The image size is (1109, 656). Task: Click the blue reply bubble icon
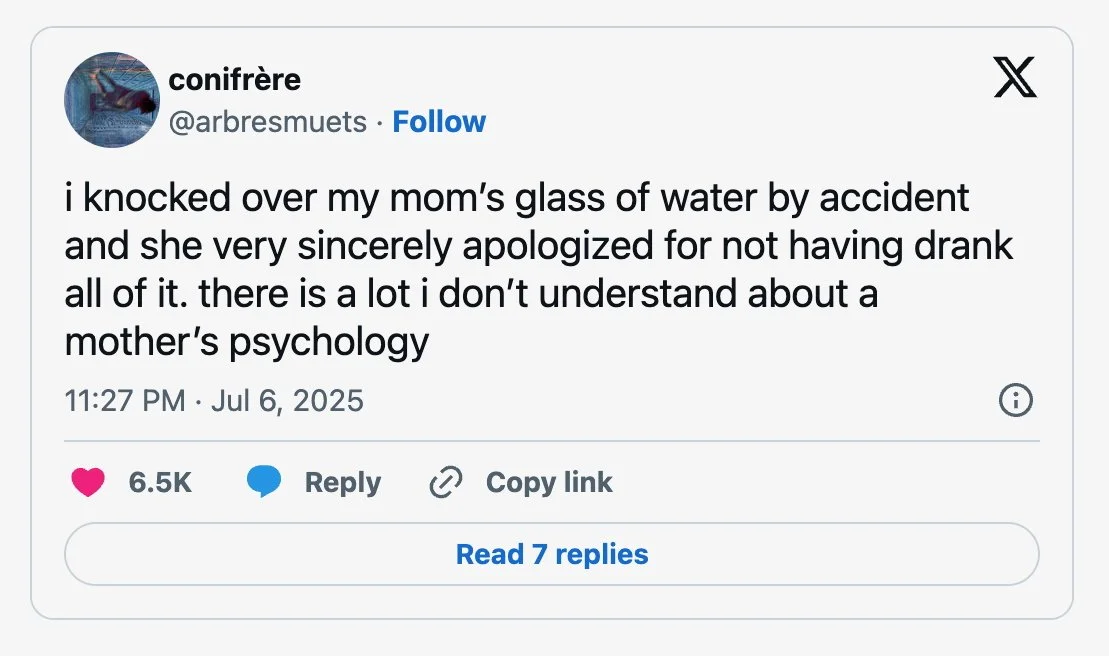pyautogui.click(x=263, y=482)
